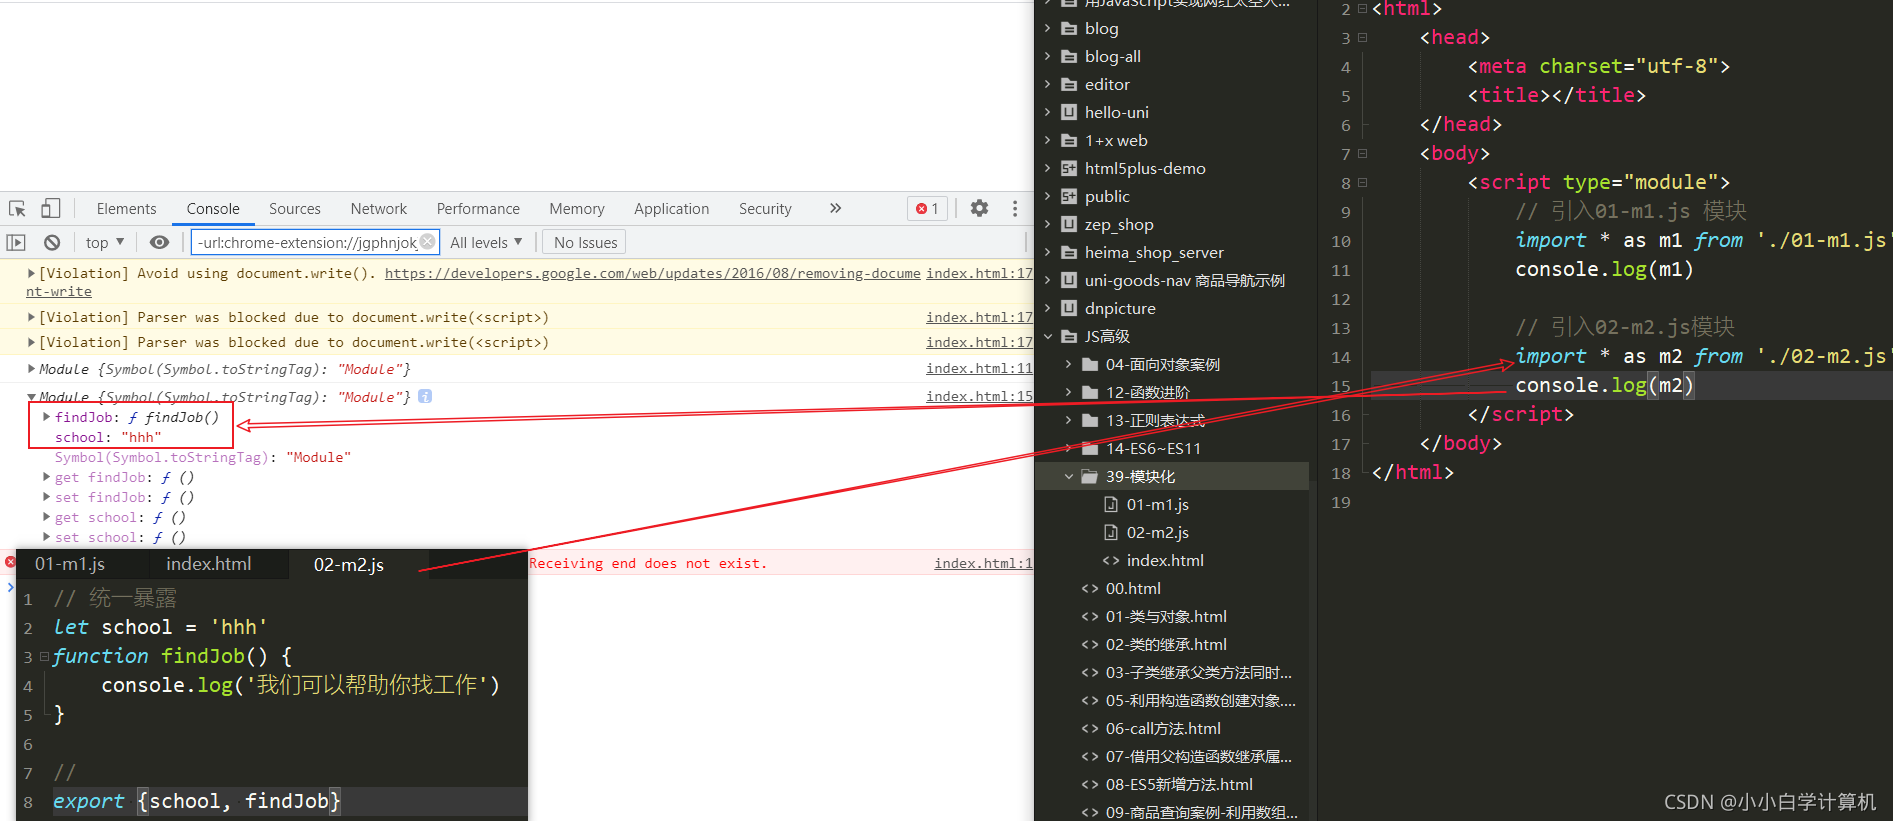Image resolution: width=1893 pixels, height=821 pixels.
Task: Click console.log(m2) on line 15
Action: click(1604, 385)
